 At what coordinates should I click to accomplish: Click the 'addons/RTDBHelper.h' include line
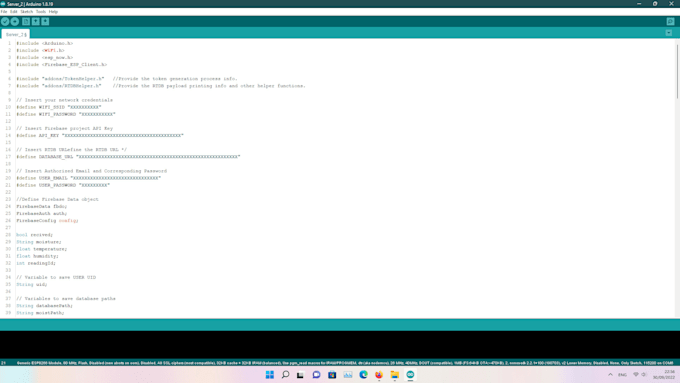161,86
